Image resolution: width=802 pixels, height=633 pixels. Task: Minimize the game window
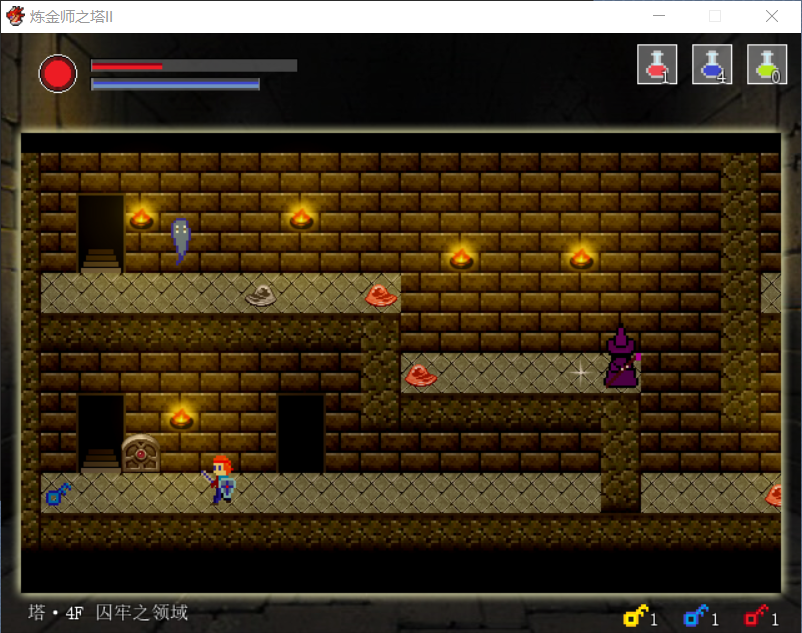tap(659, 16)
